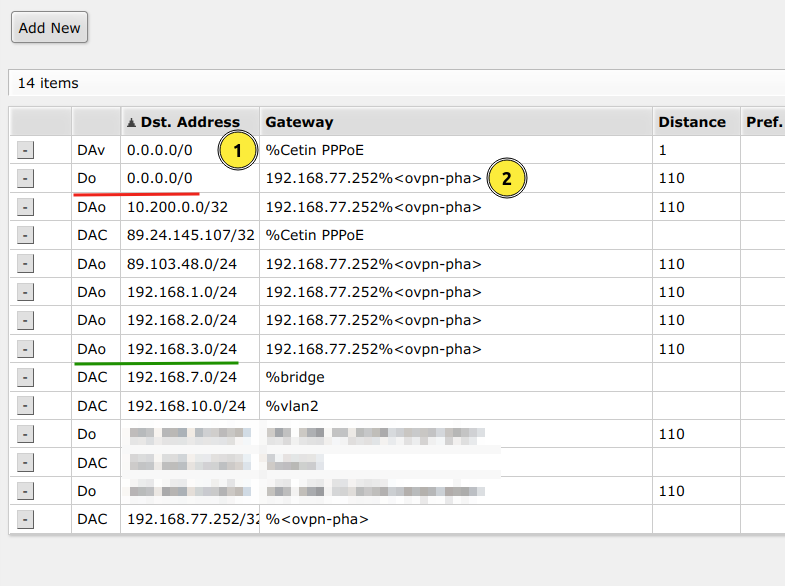Click minus button for route 192.168.77.252/32

[25, 519]
